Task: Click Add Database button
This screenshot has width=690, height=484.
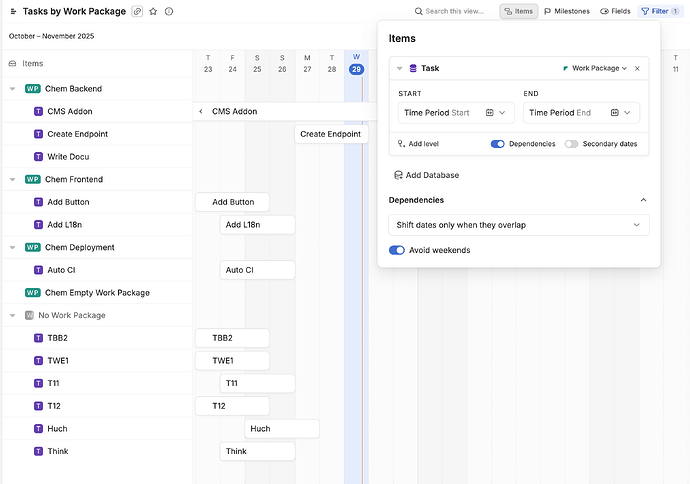Action: coord(426,175)
